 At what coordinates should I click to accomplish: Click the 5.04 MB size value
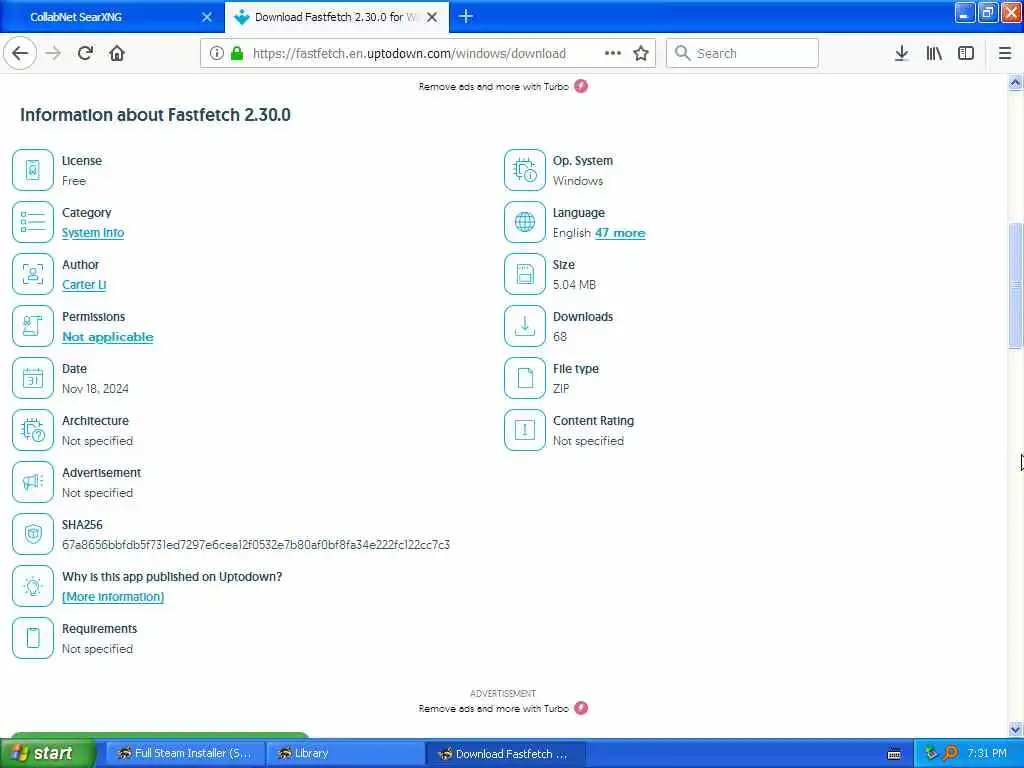(574, 285)
